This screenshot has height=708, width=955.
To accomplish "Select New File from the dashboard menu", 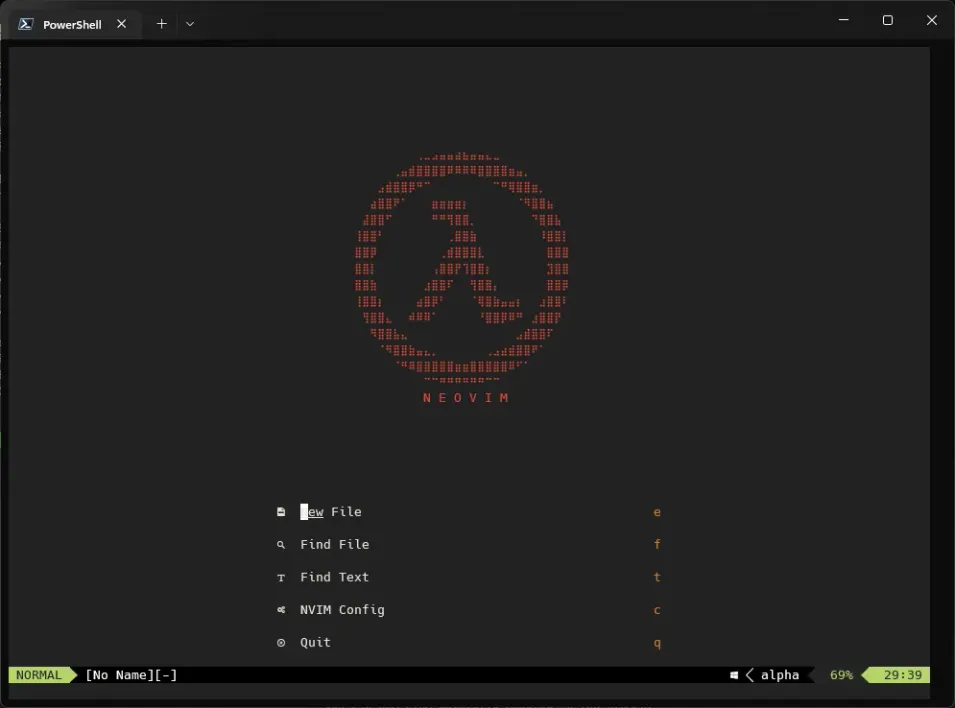I will point(330,511).
